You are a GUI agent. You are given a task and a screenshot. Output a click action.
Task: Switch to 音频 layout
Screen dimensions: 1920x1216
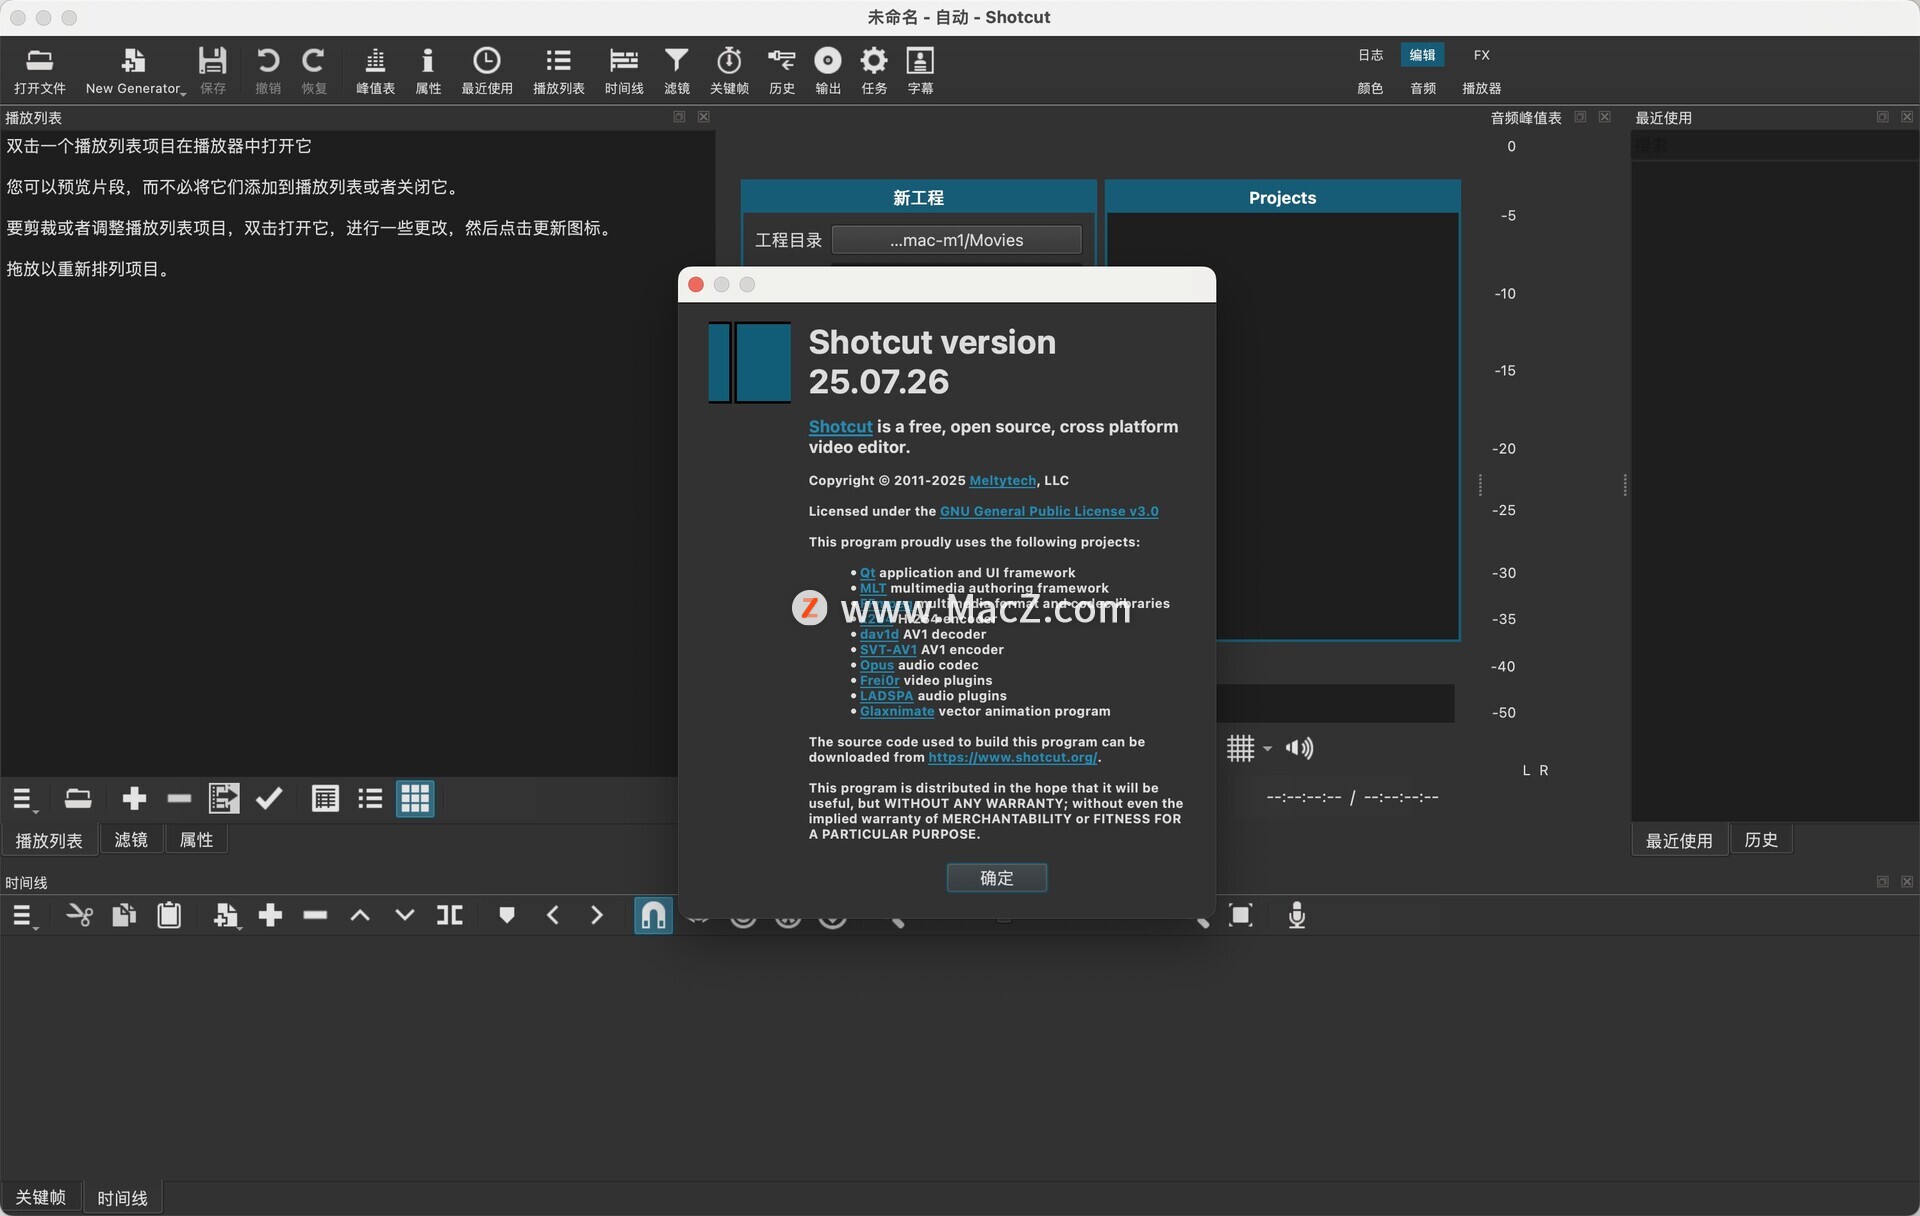click(1423, 88)
